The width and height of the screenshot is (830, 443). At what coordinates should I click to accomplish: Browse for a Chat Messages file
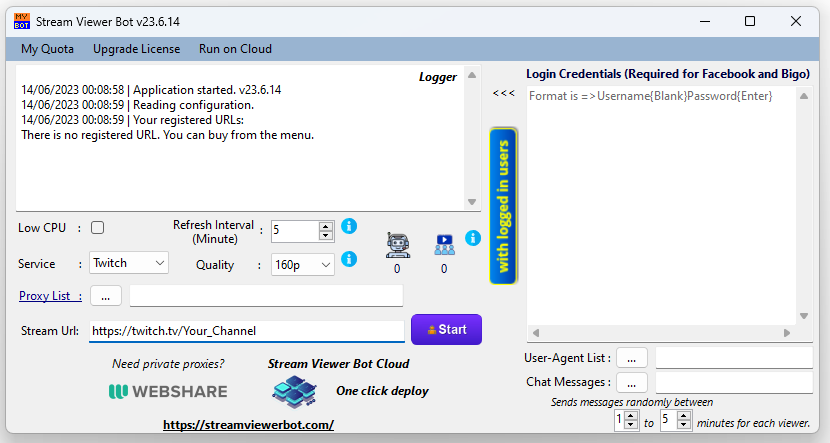[631, 382]
